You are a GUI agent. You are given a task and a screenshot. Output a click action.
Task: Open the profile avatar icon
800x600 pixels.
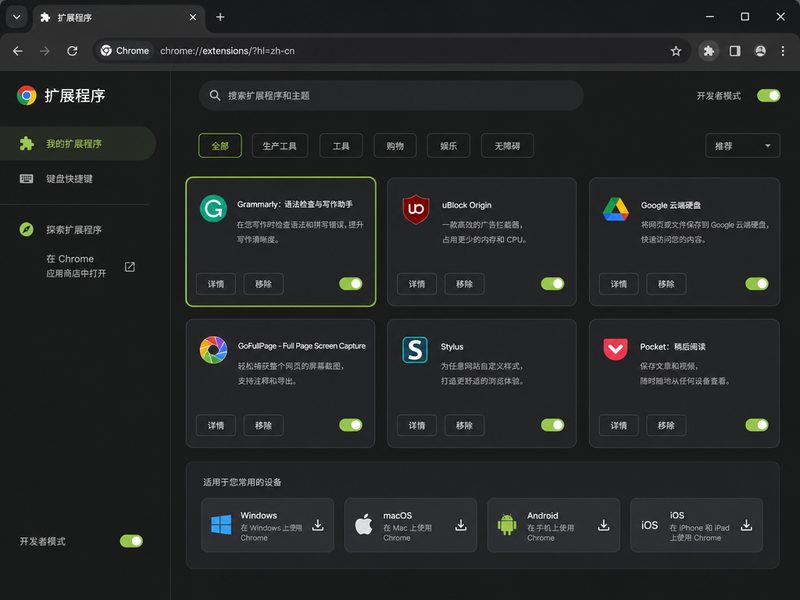760,51
